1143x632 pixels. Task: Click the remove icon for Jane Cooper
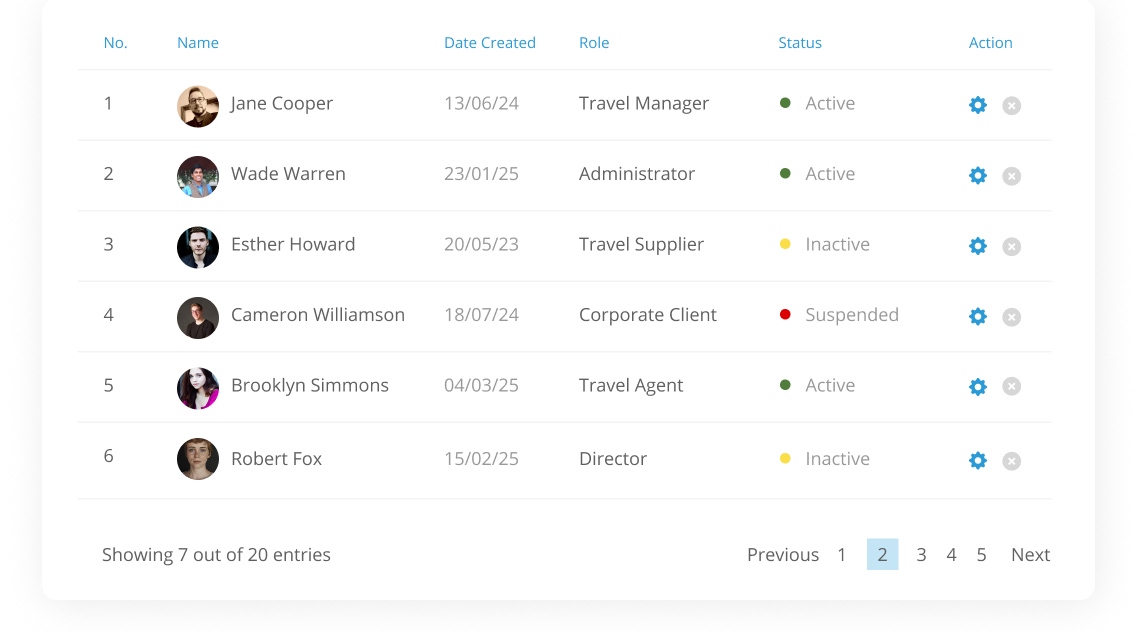click(x=1011, y=104)
